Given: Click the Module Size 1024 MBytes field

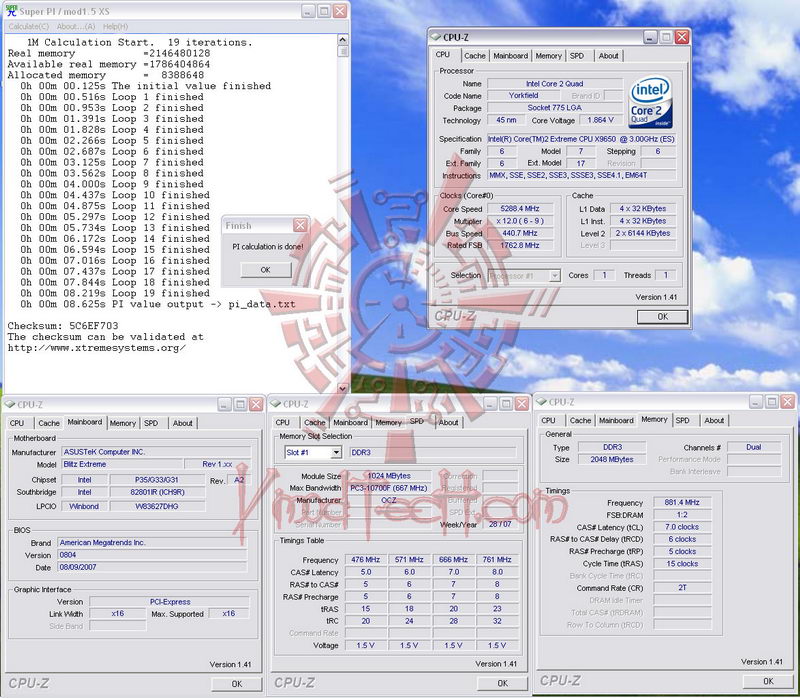Looking at the screenshot, I should 389,476.
